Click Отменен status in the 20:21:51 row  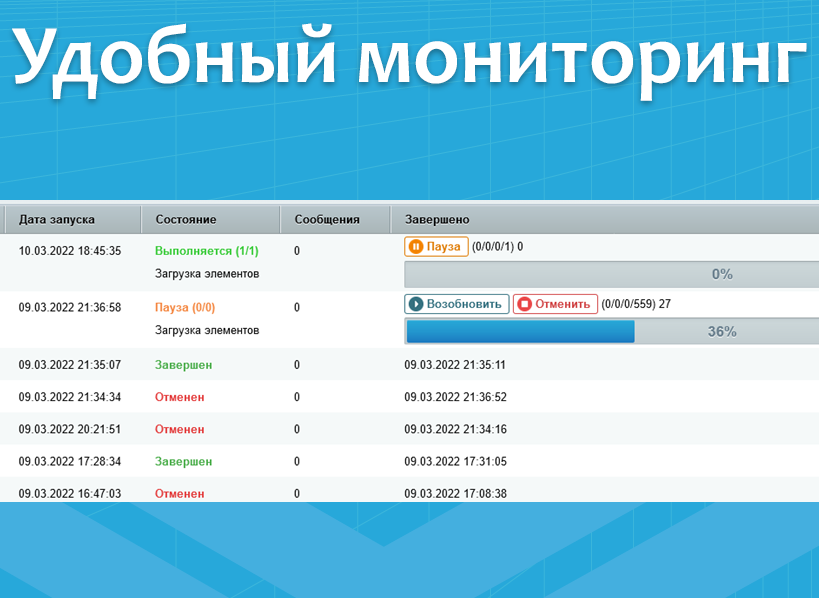tap(179, 429)
